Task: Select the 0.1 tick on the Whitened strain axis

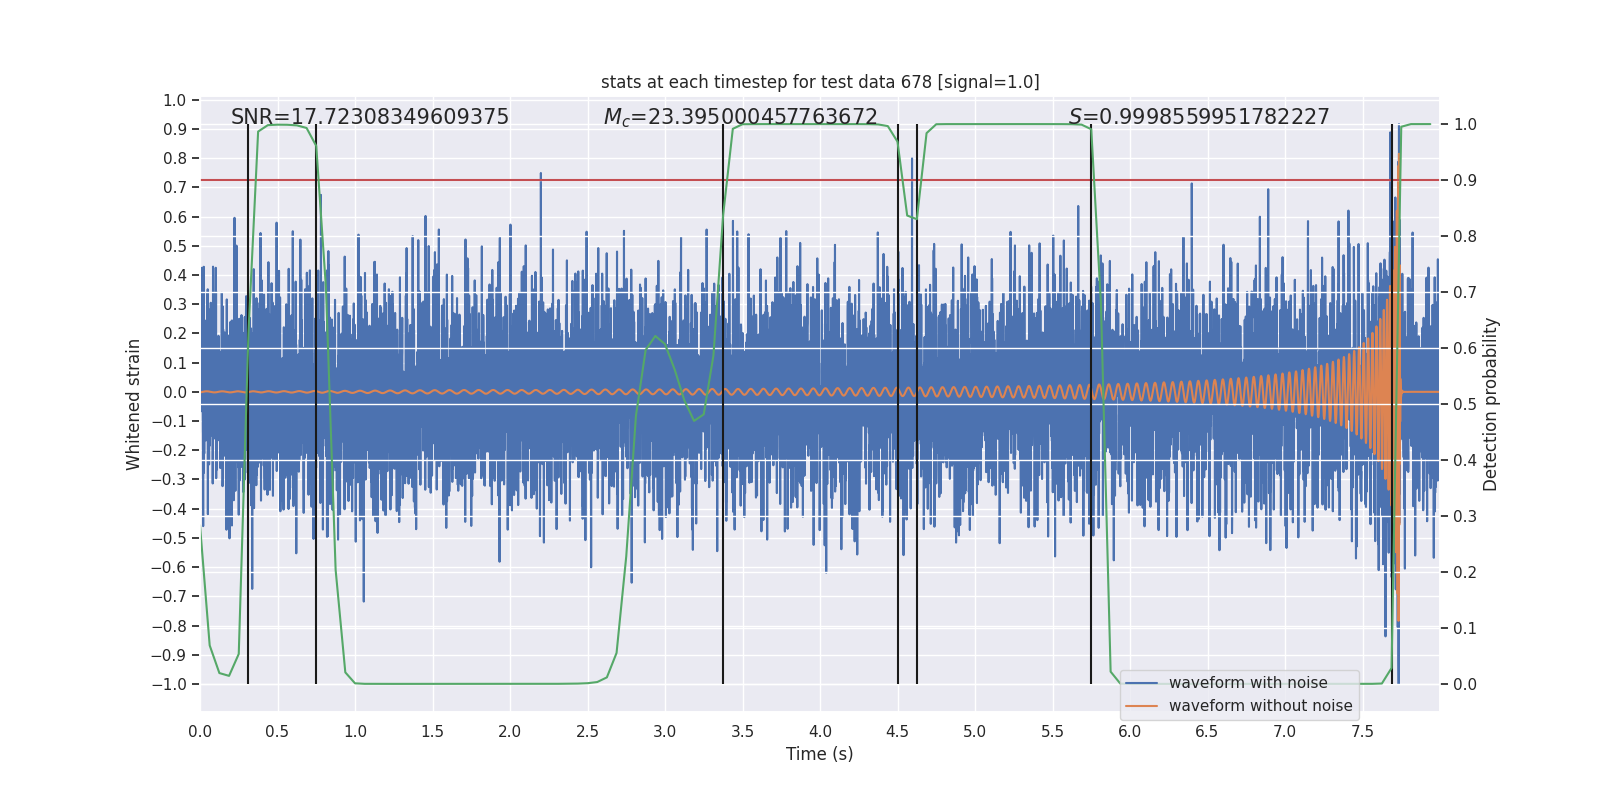Action: 174,363
